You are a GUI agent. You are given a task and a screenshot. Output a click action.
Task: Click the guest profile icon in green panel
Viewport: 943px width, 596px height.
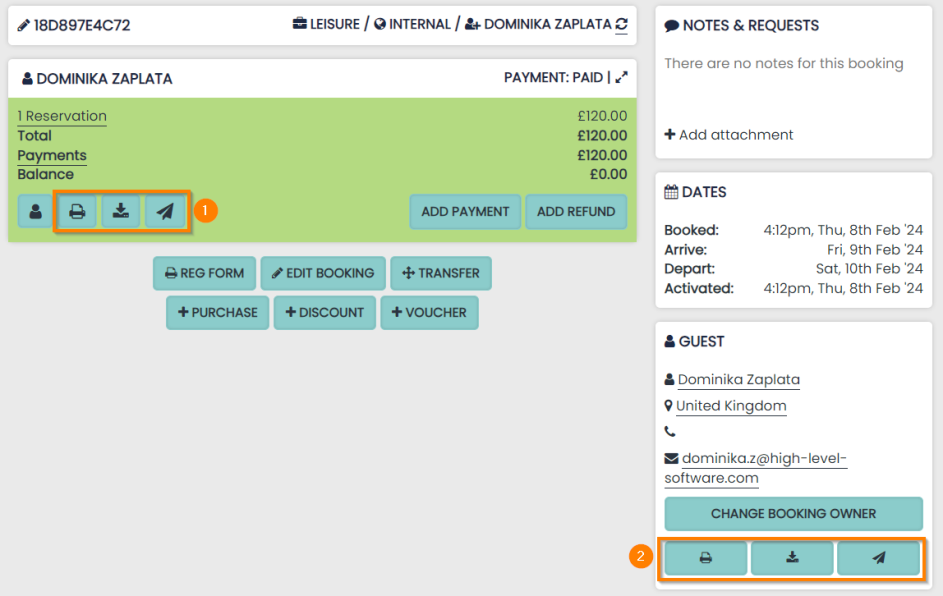click(x=35, y=212)
